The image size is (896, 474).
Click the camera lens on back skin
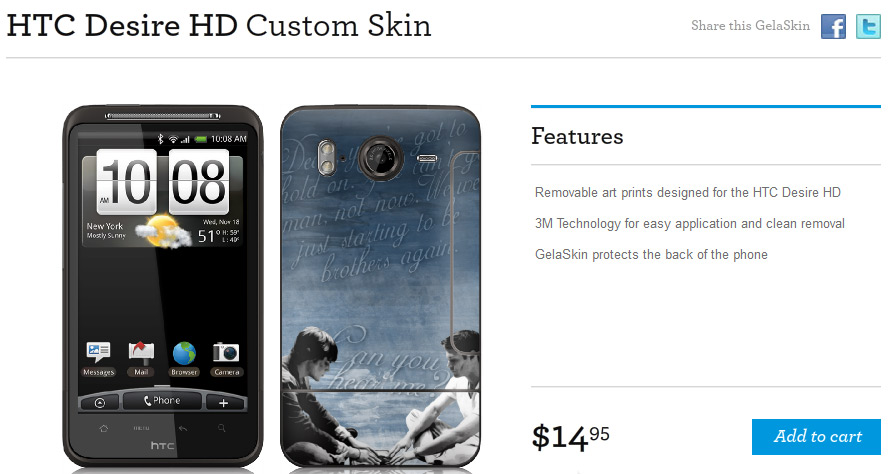tap(381, 157)
